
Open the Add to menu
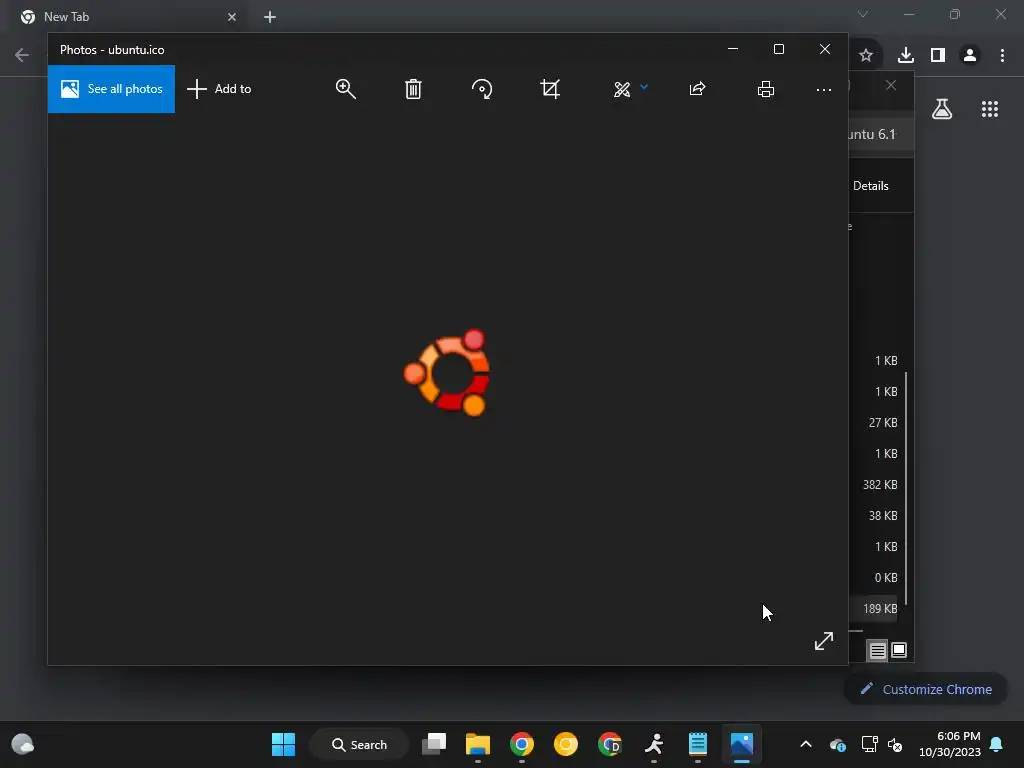tap(219, 89)
